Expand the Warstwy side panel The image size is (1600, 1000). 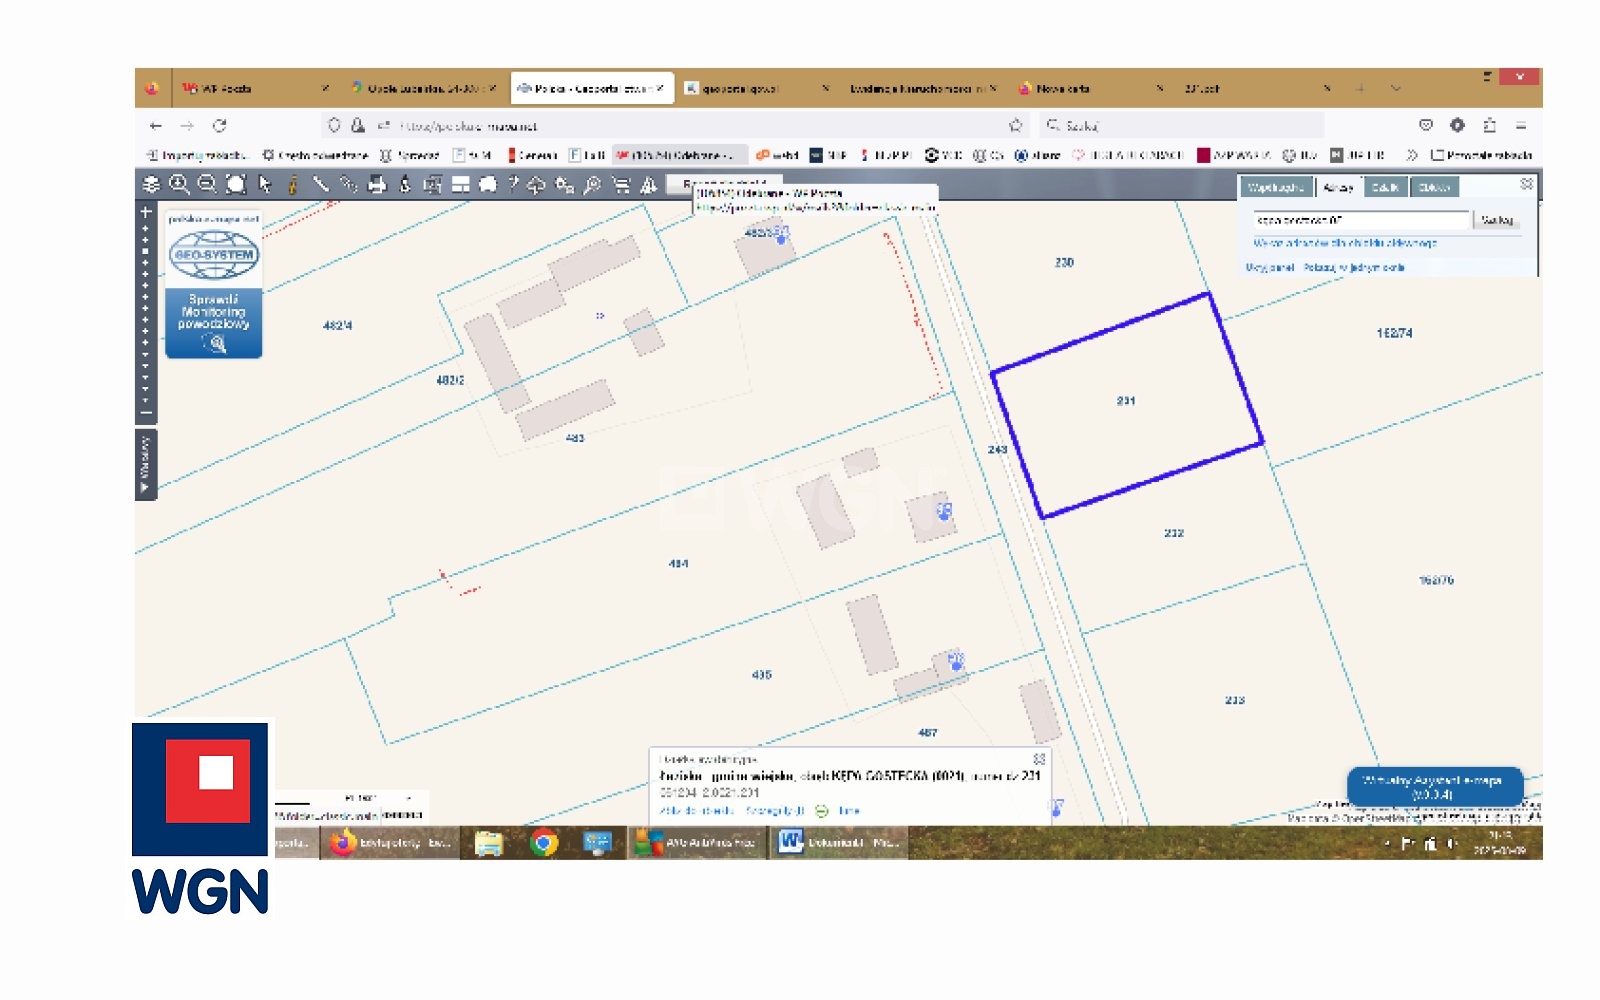click(145, 464)
